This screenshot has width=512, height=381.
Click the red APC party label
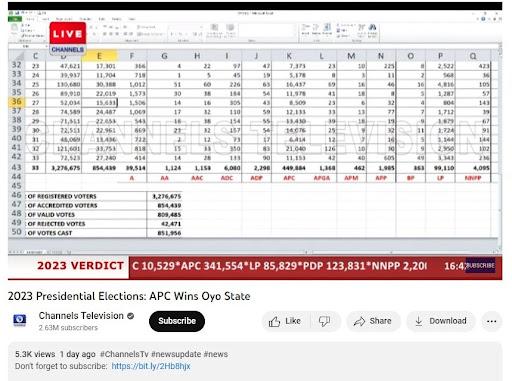(289, 178)
